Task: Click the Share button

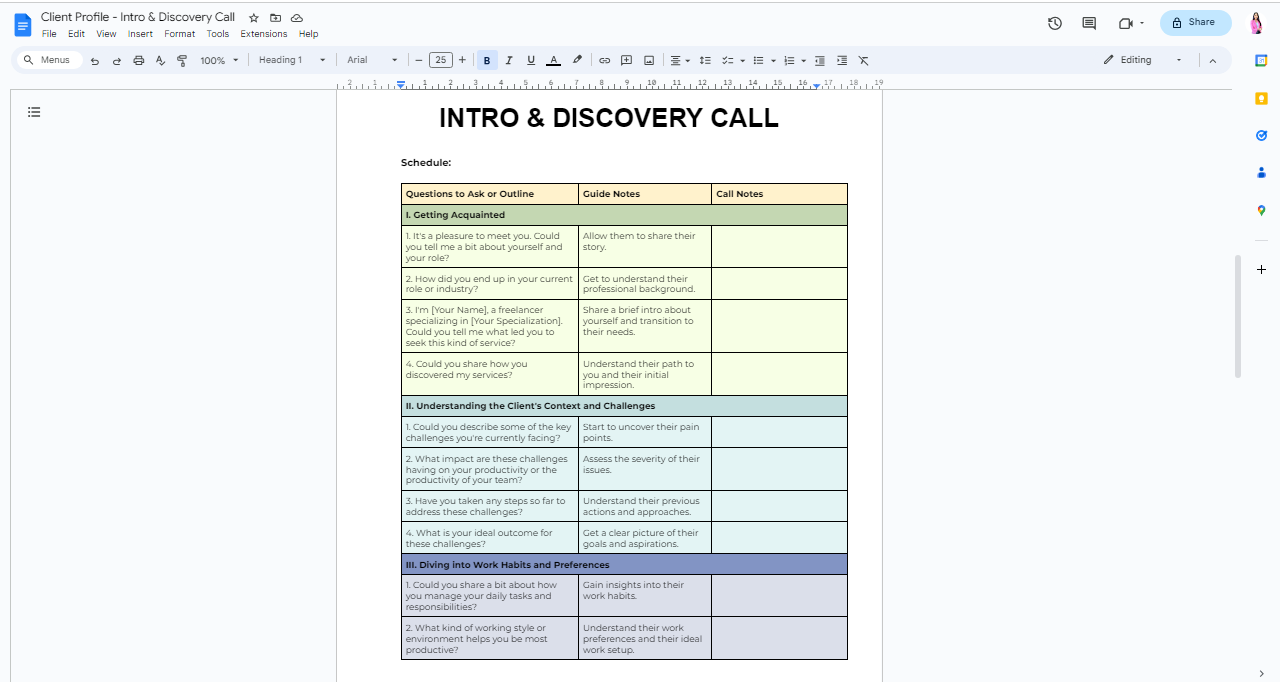Action: [x=1195, y=23]
